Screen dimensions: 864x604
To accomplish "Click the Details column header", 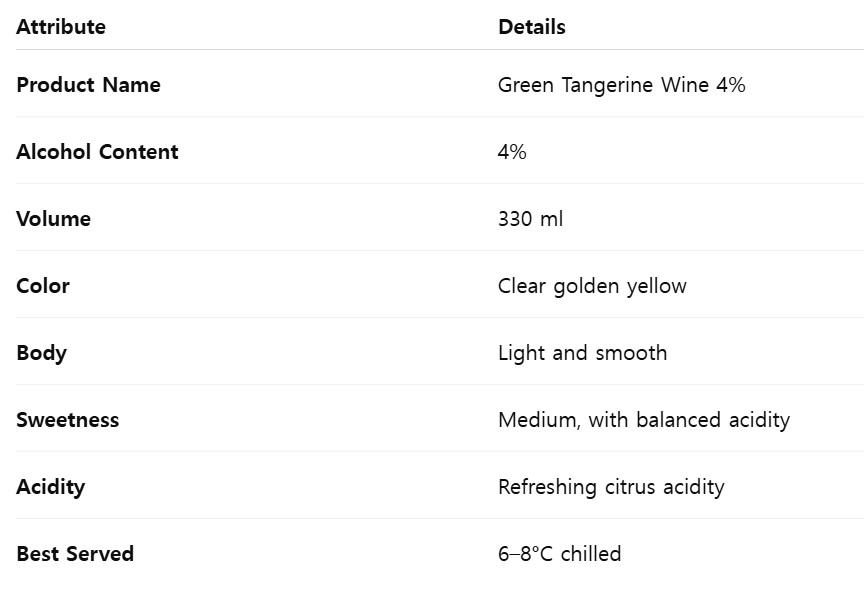I will 531,27.
